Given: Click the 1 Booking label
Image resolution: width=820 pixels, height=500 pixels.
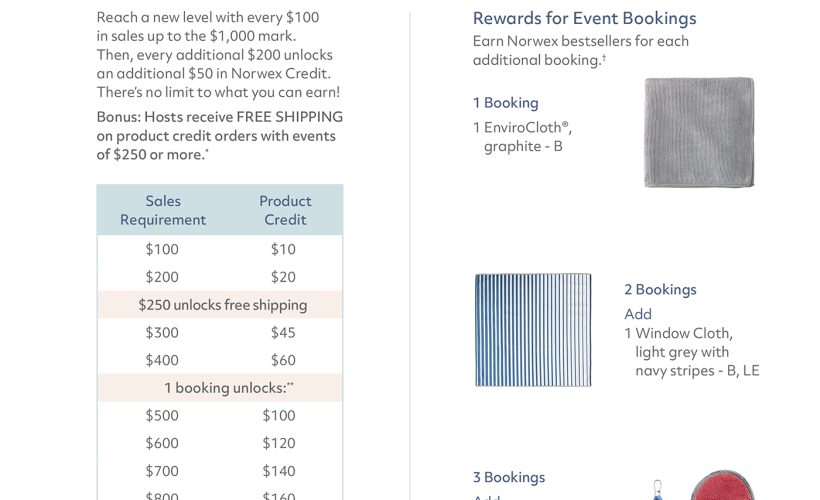Looking at the screenshot, I should [505, 103].
